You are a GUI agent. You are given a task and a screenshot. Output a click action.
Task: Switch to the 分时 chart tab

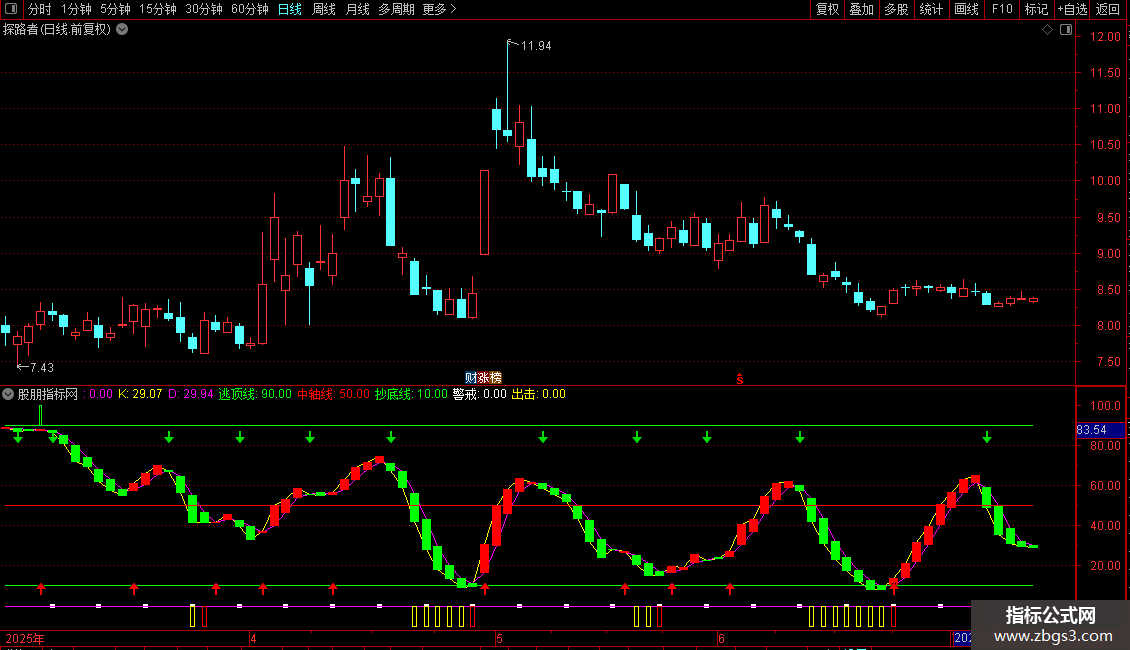pos(40,9)
